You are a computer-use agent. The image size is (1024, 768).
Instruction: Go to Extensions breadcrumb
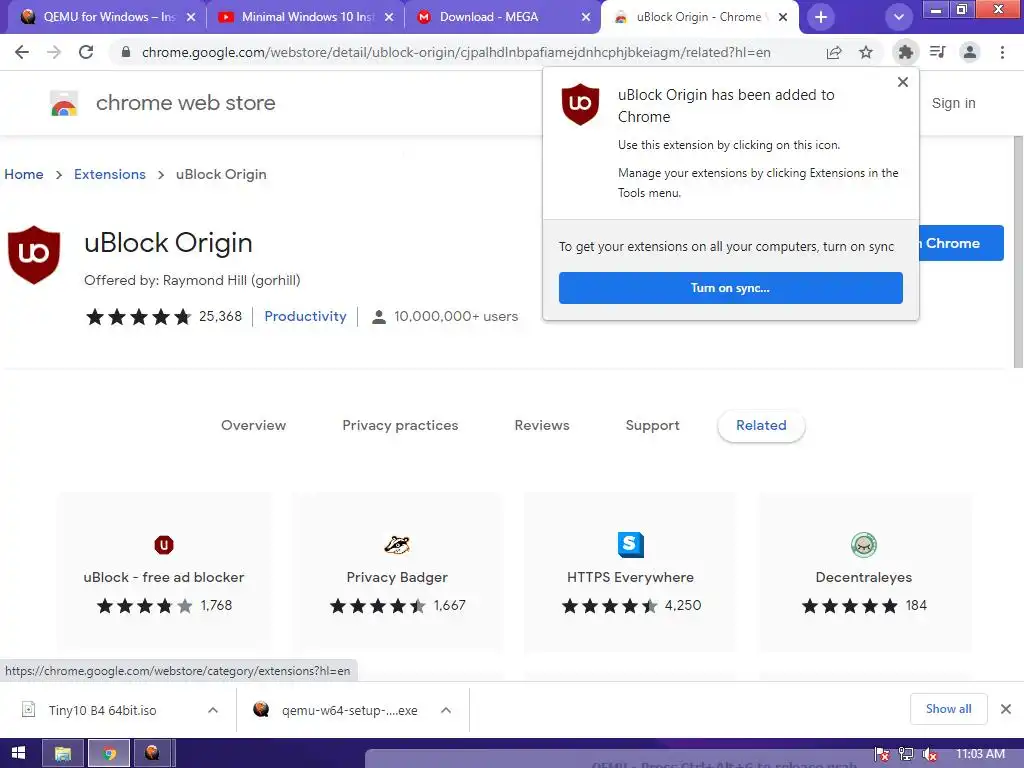coord(110,174)
